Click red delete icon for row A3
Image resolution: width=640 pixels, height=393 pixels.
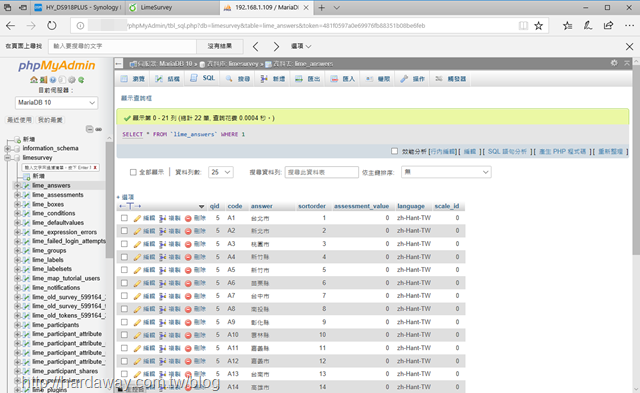coord(188,244)
